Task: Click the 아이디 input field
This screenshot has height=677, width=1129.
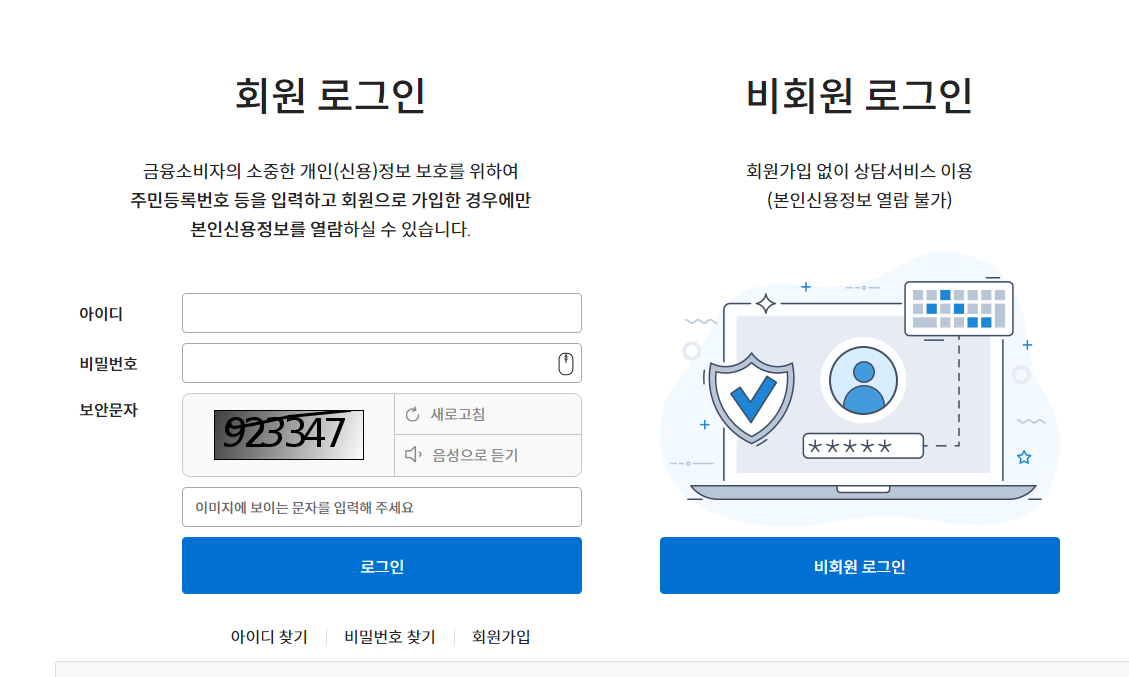Action: 382,313
